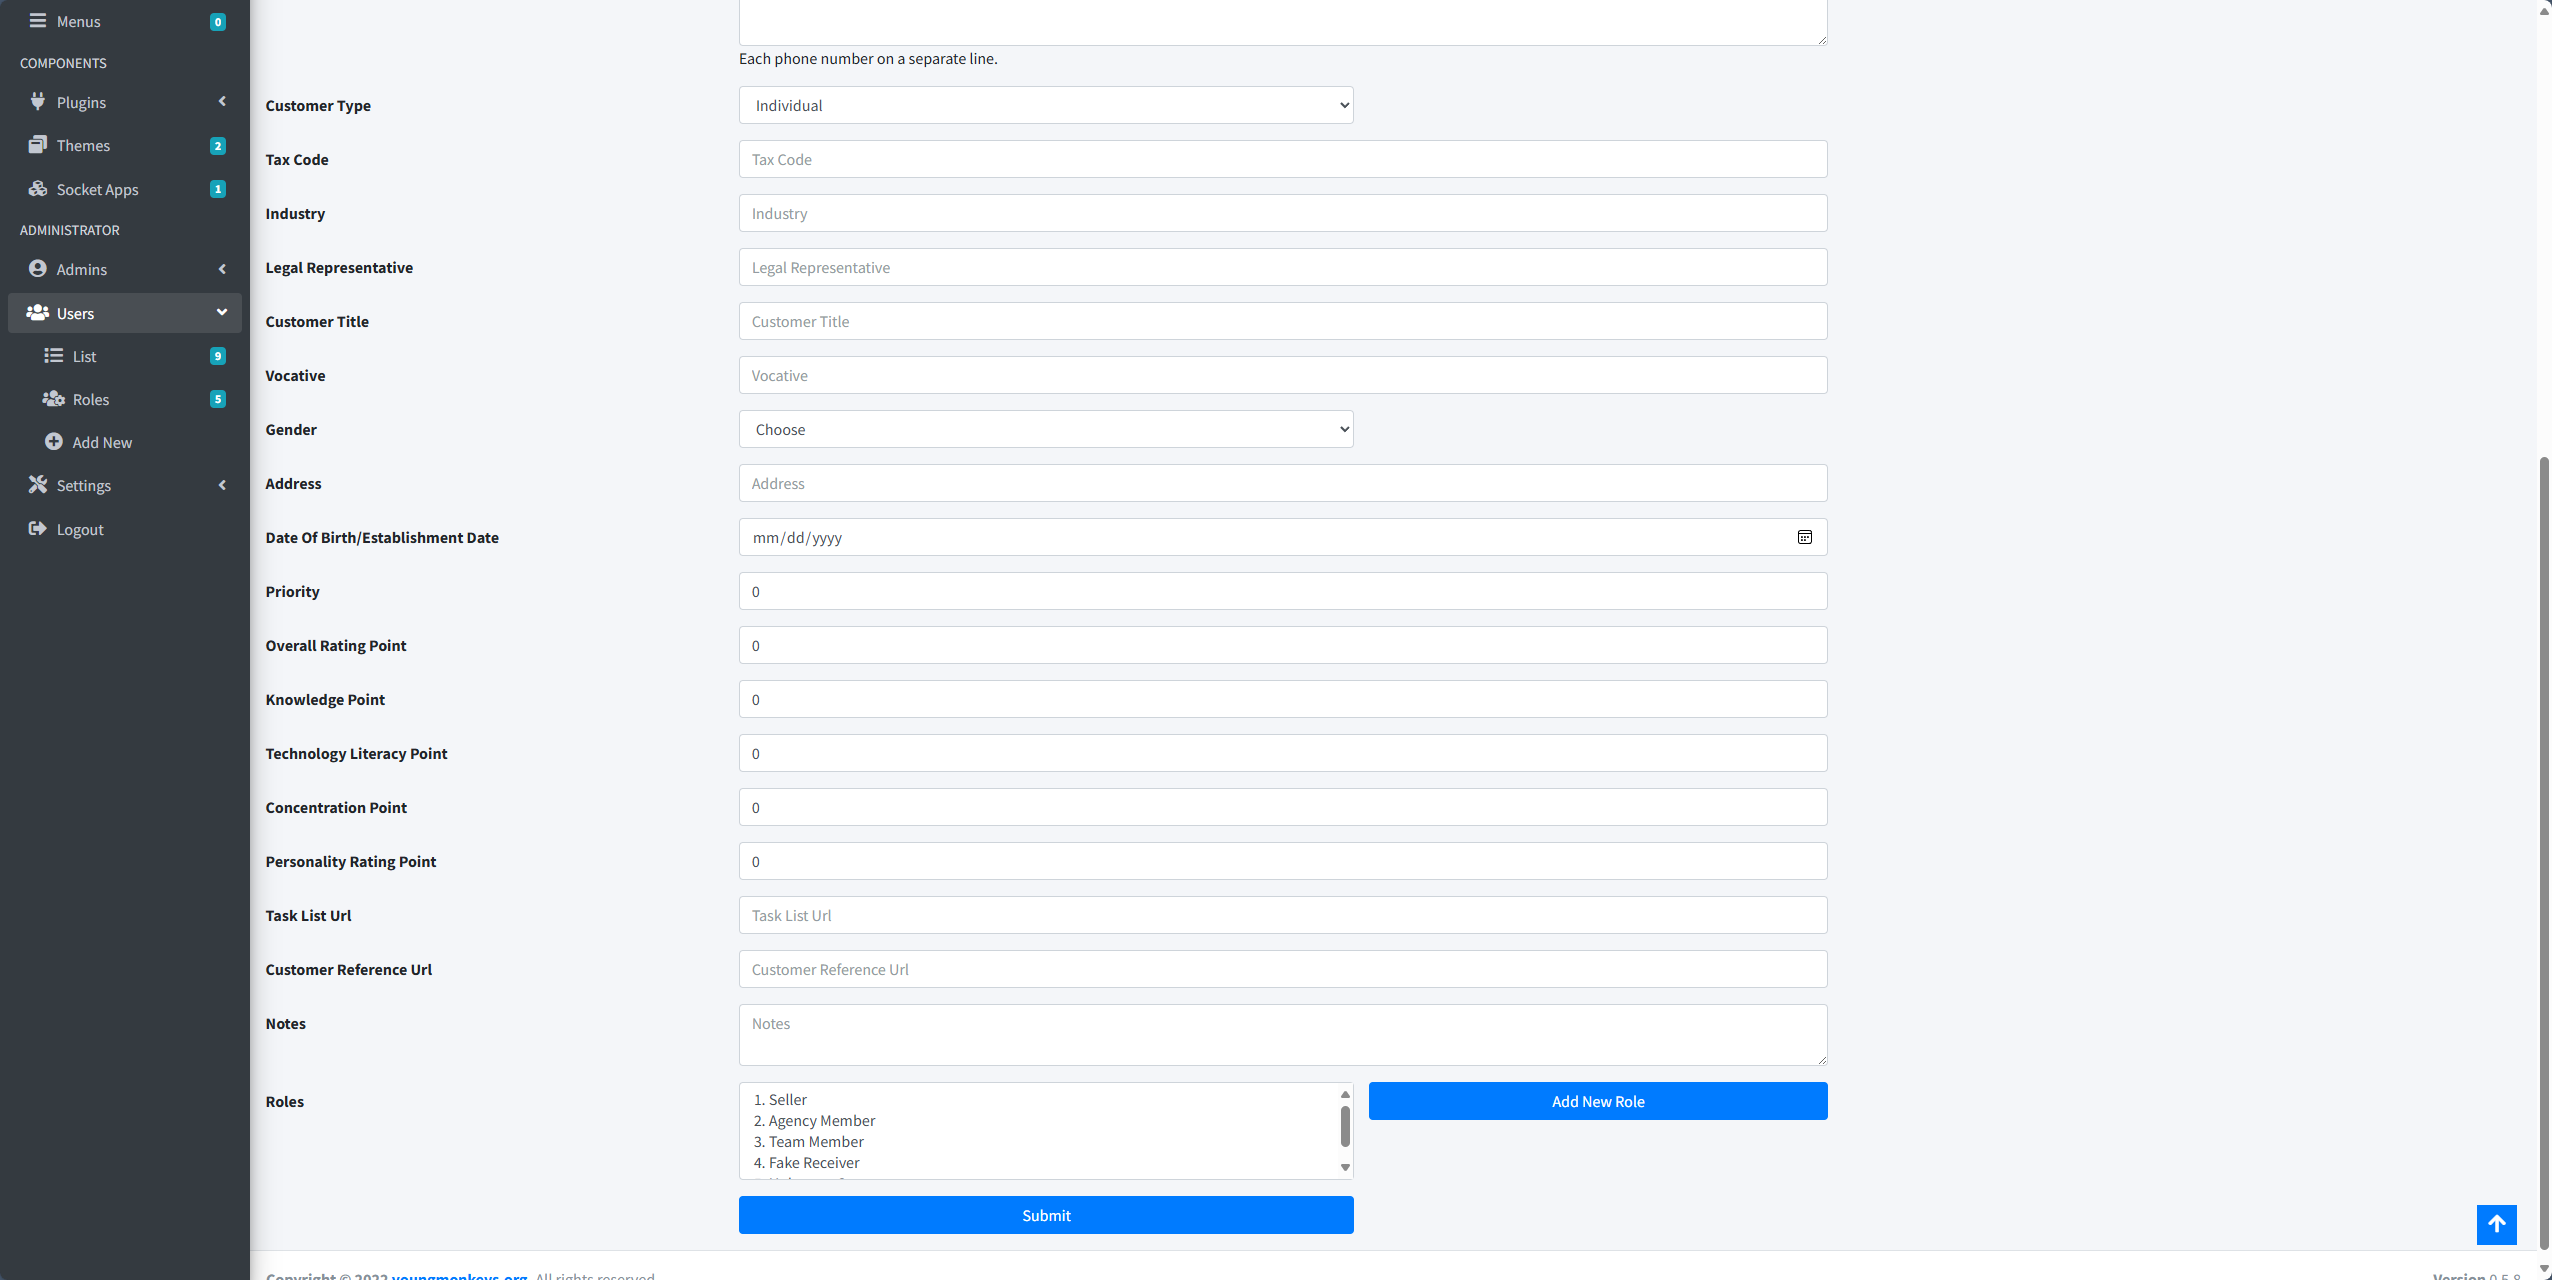Image resolution: width=2552 pixels, height=1280 pixels.
Task: Open the date picker calendar icon
Action: coord(1804,537)
